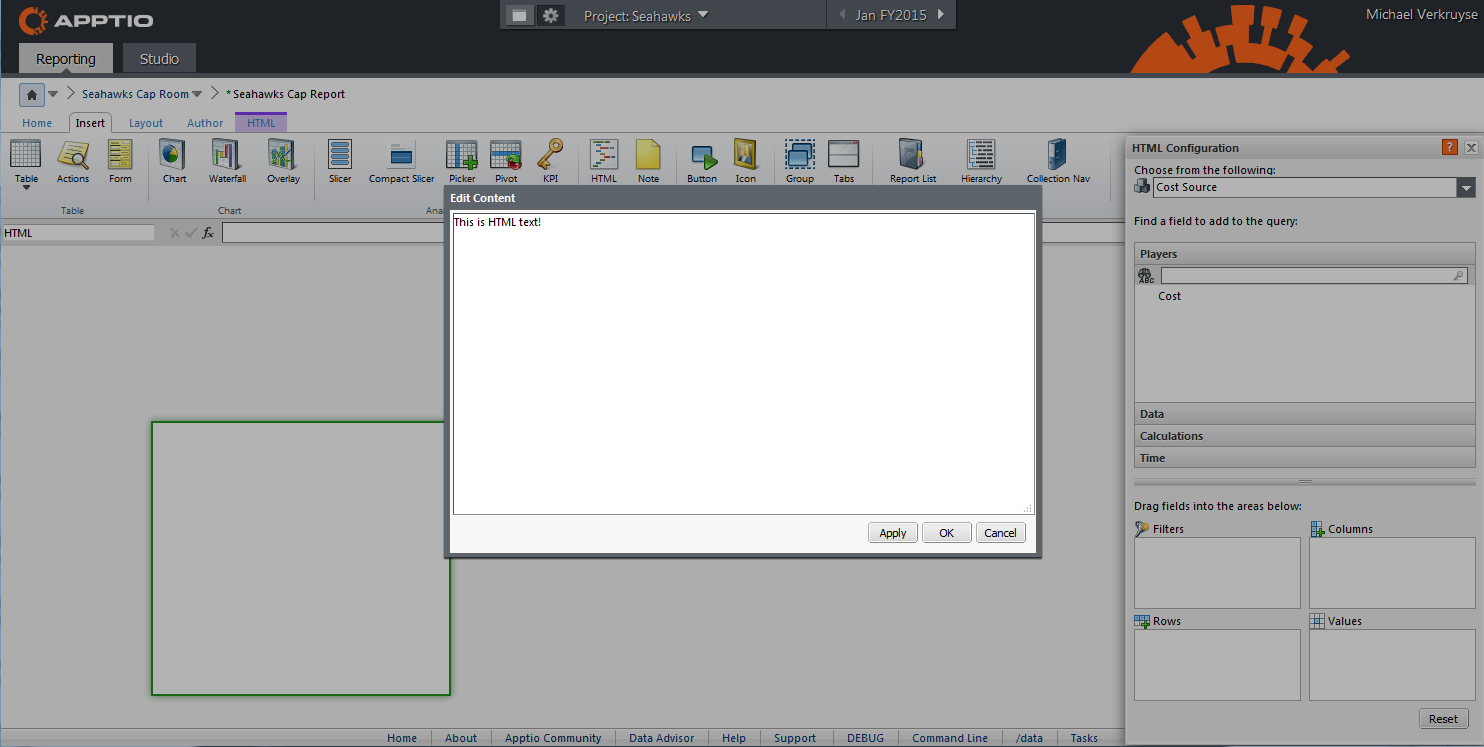Screen dimensions: 1484x747
Task: Insert a Note component
Action: click(x=648, y=162)
